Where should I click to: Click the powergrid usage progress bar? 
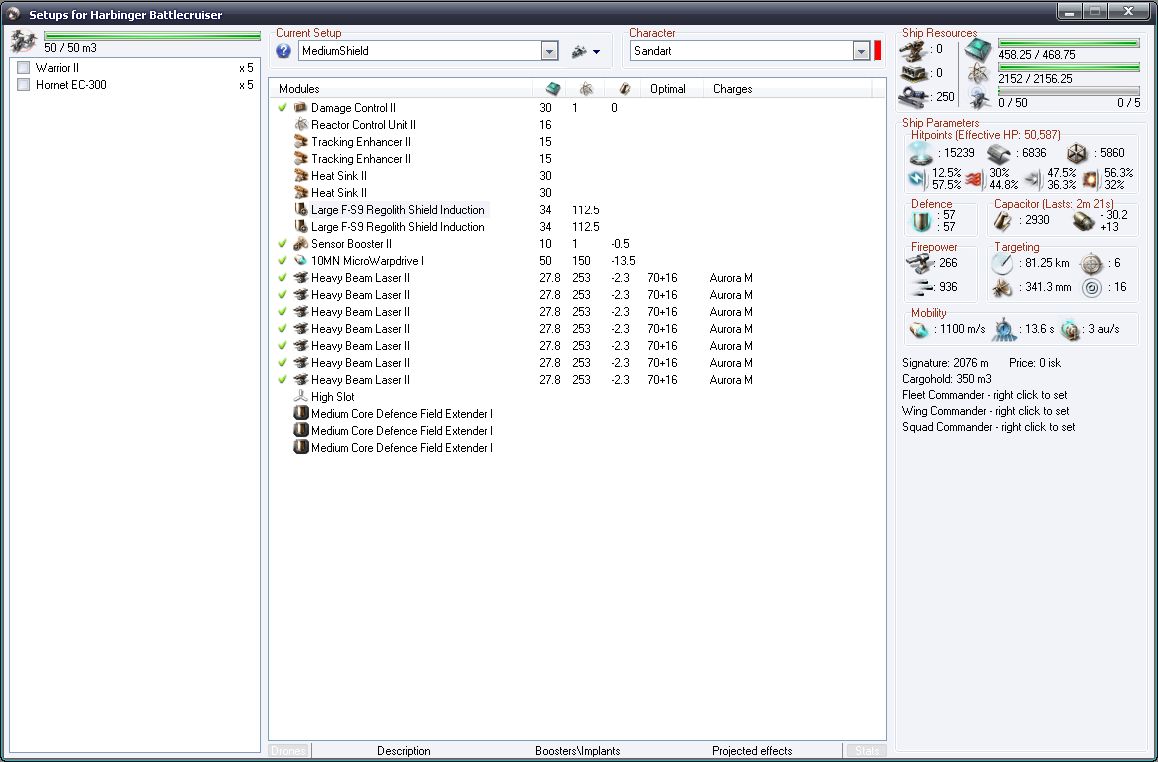pos(1069,67)
